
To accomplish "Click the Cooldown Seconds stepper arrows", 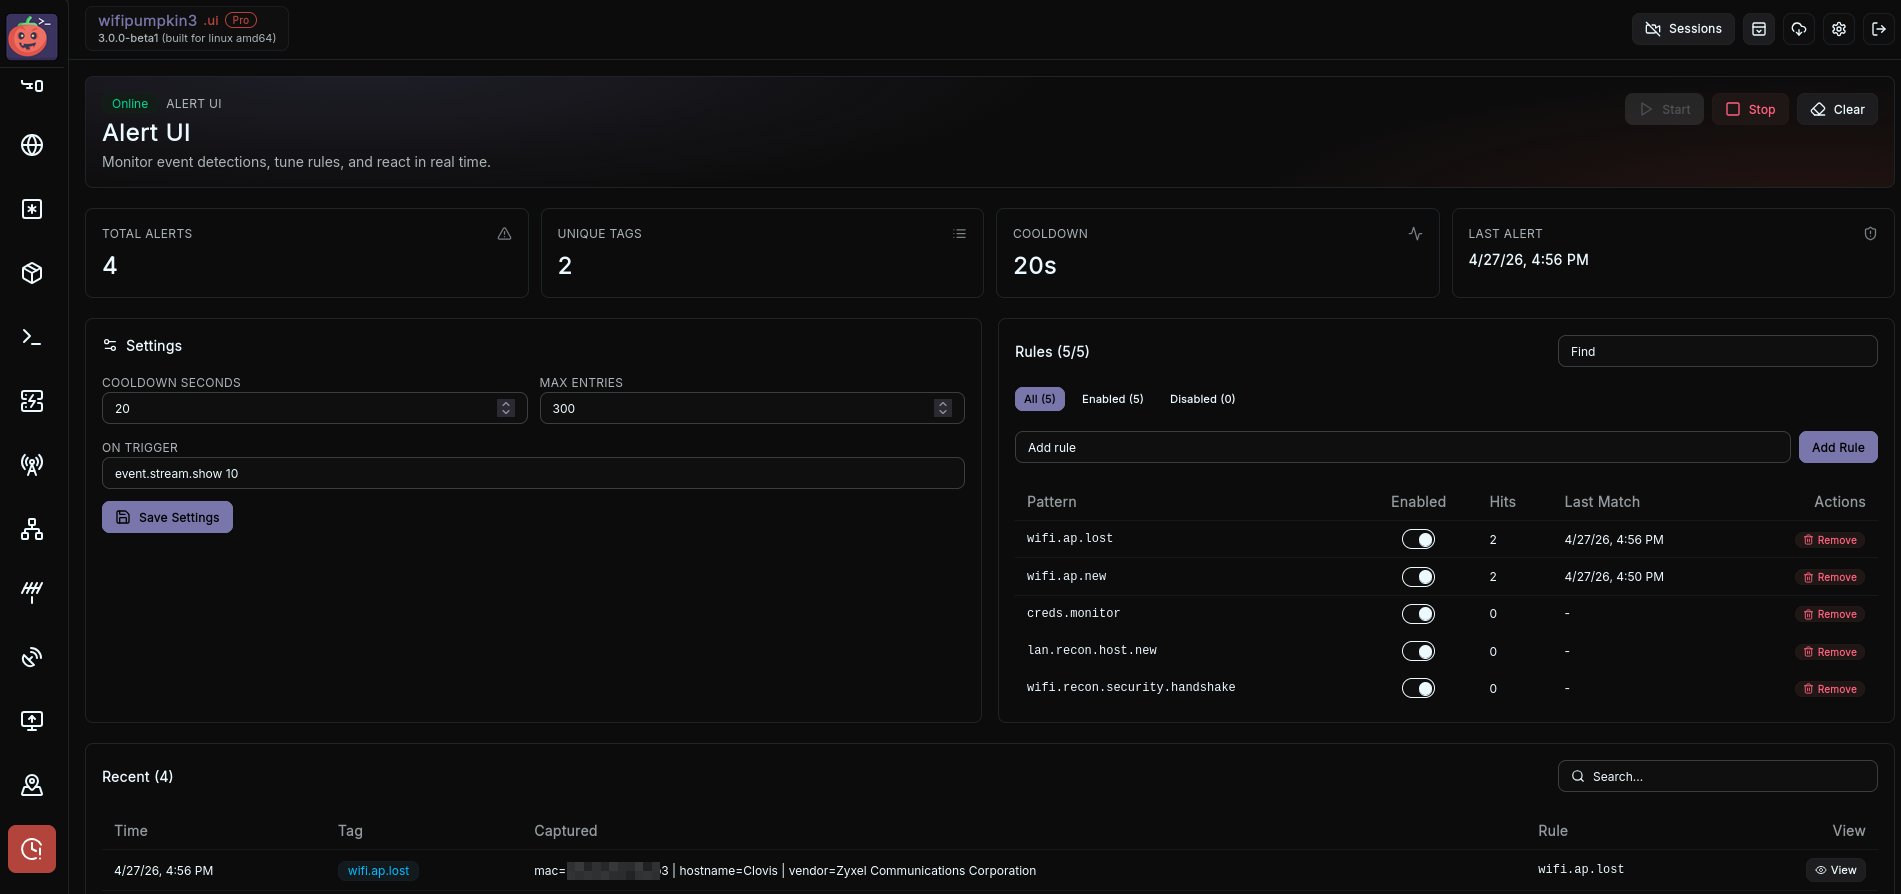I will 506,408.
